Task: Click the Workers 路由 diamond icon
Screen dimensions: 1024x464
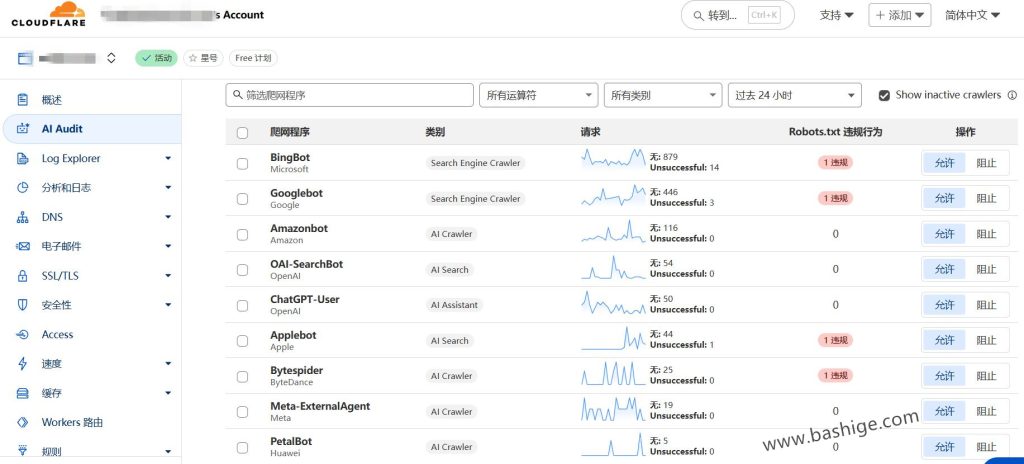Action: pos(23,422)
